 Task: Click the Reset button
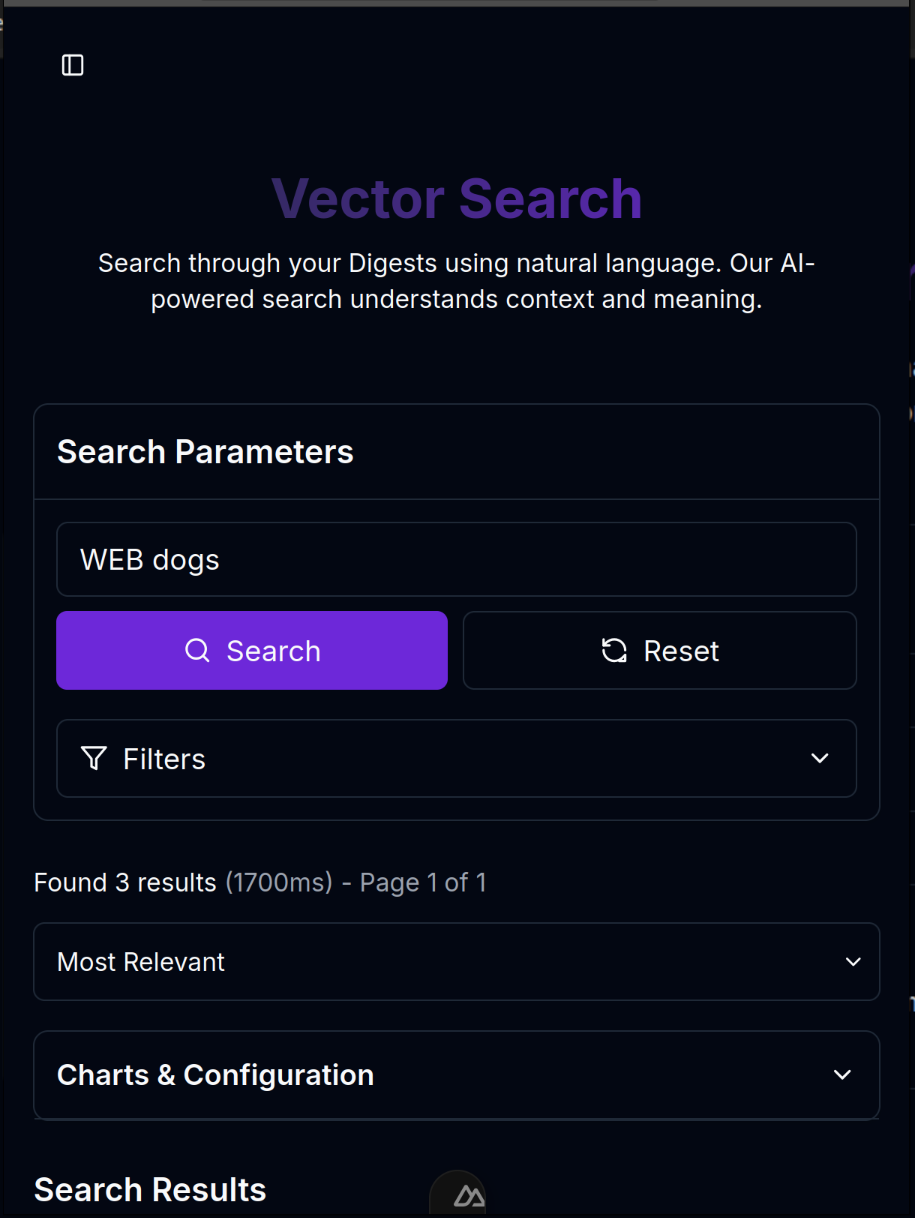tap(660, 651)
